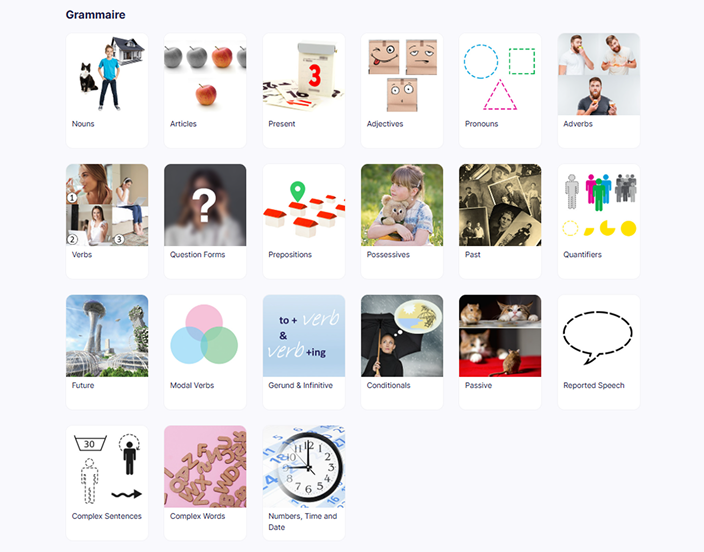Click the Adjectives cardboard faces image
The image size is (704, 552).
[x=402, y=74]
